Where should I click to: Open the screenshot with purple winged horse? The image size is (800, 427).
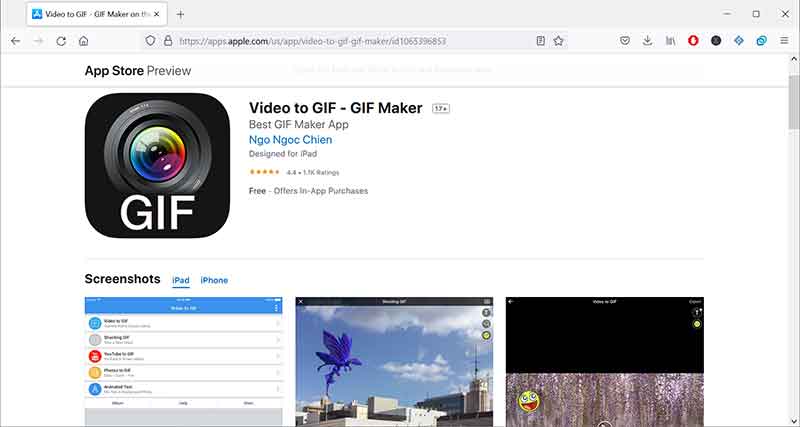(x=394, y=362)
